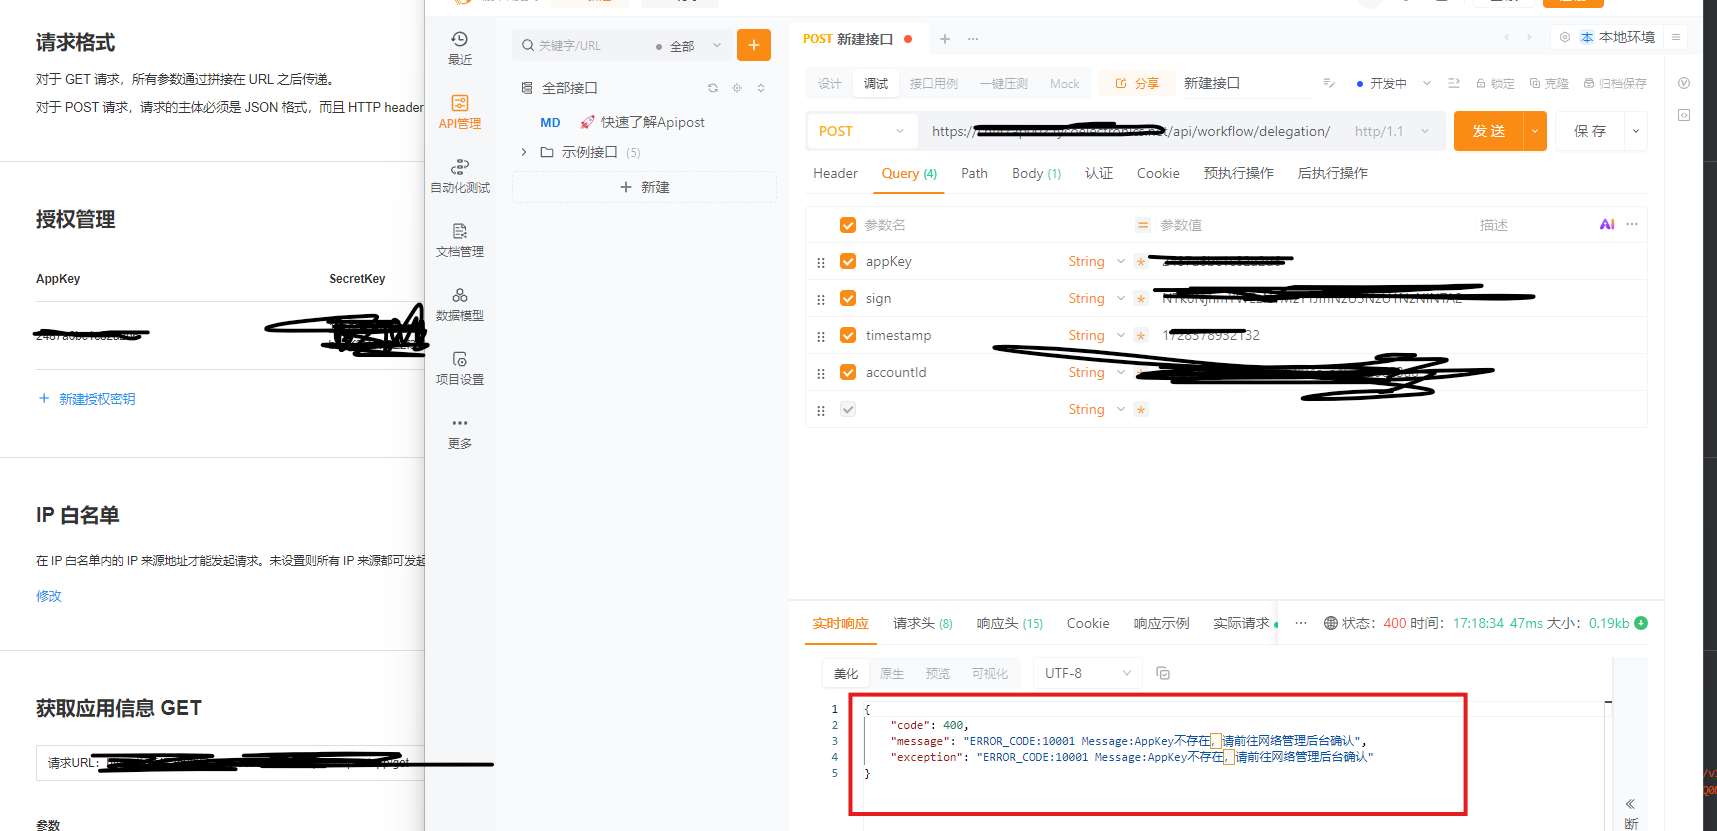The image size is (1717, 831).
Task: Click the orange plus new-item button
Action: [x=753, y=45]
